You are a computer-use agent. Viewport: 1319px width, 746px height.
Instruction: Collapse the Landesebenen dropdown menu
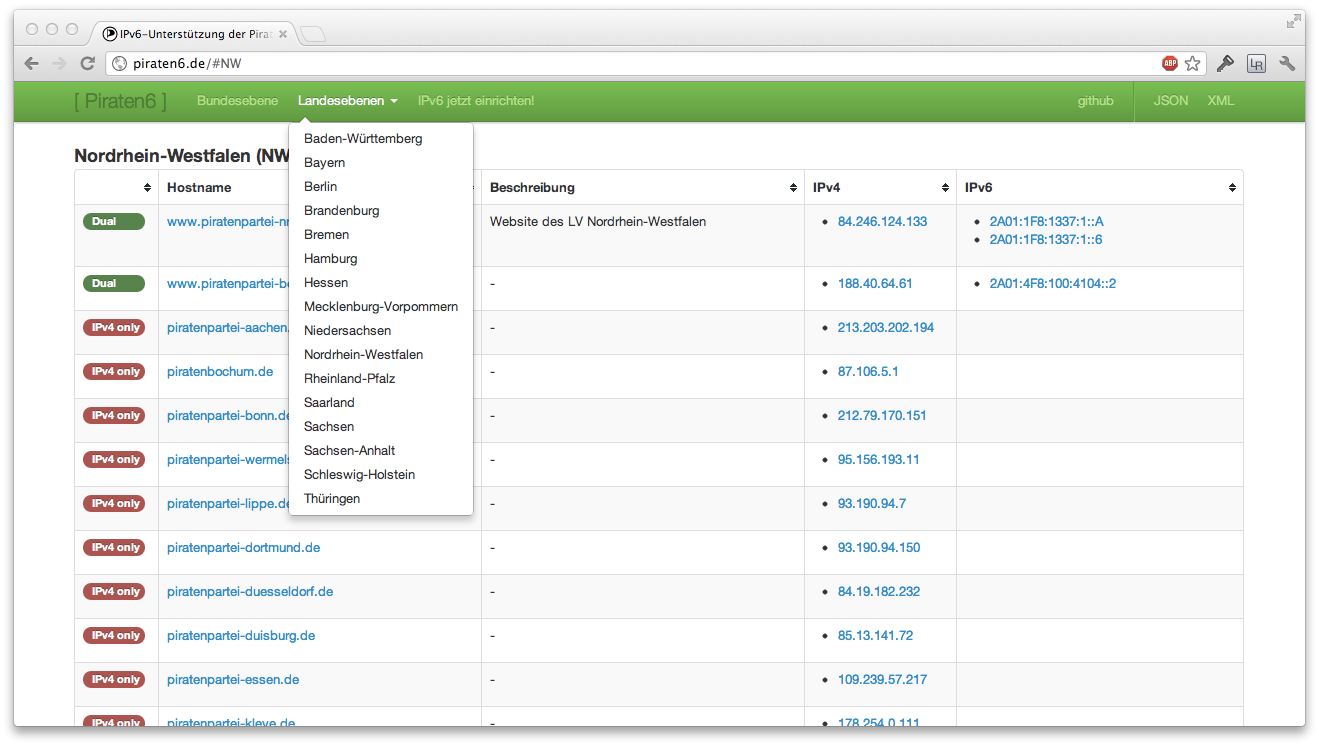(347, 101)
